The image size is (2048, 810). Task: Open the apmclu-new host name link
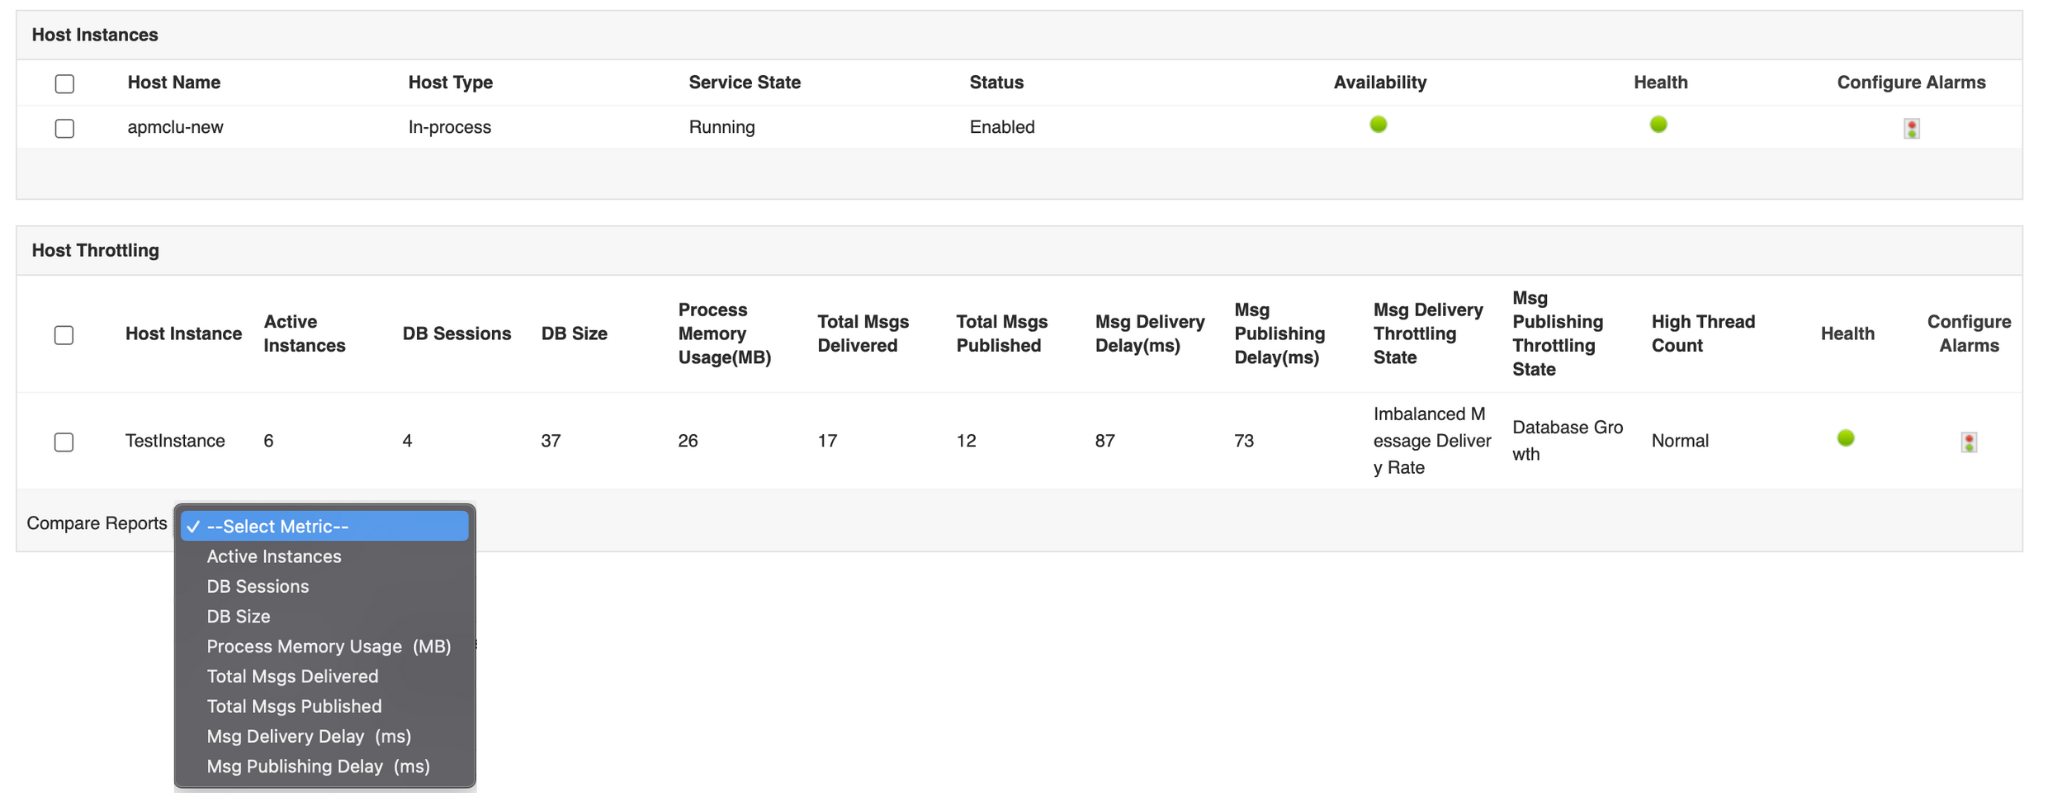tap(175, 127)
